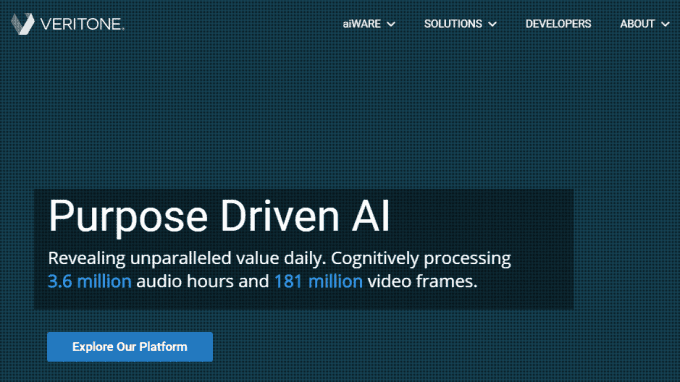Image resolution: width=680 pixels, height=382 pixels.
Task: Click the Explore Our Platform button
Action: click(130, 347)
